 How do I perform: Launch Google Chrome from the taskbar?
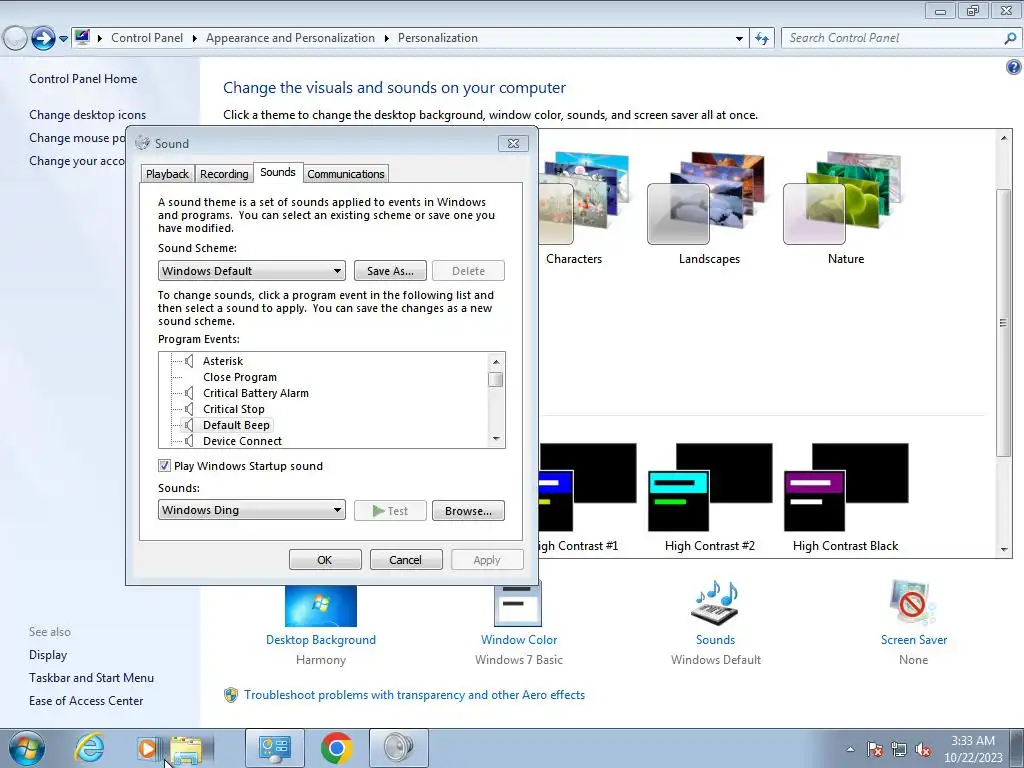click(x=337, y=748)
